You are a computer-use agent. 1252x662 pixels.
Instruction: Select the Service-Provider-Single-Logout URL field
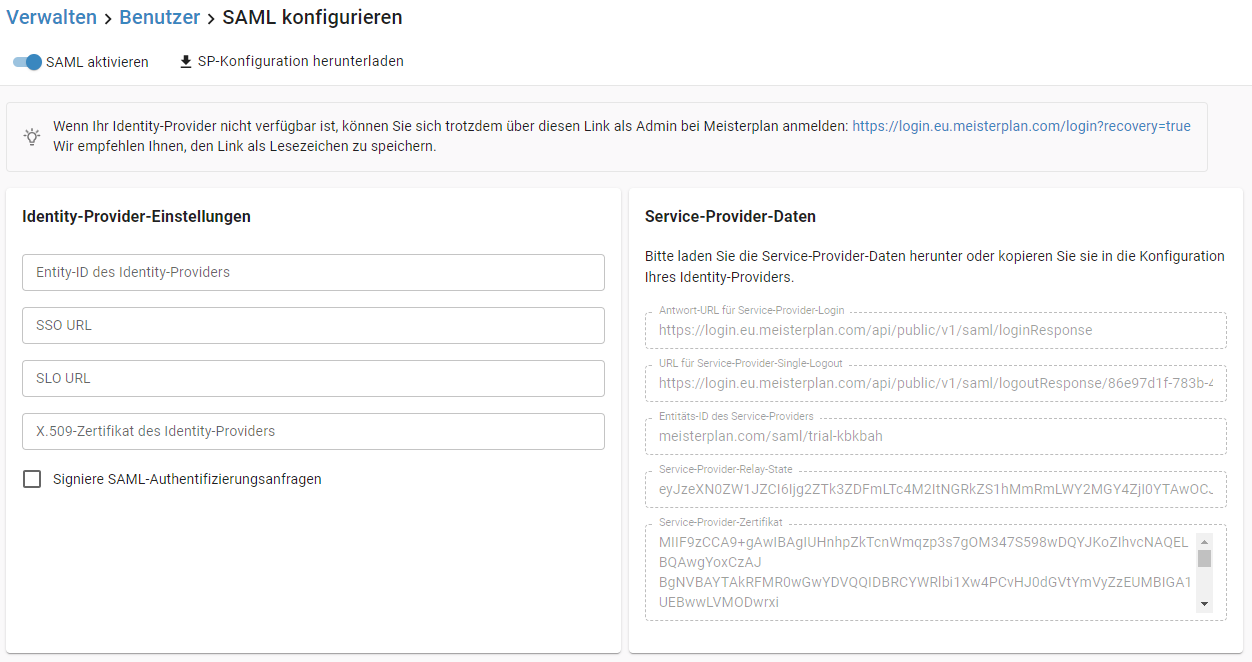tap(936, 383)
